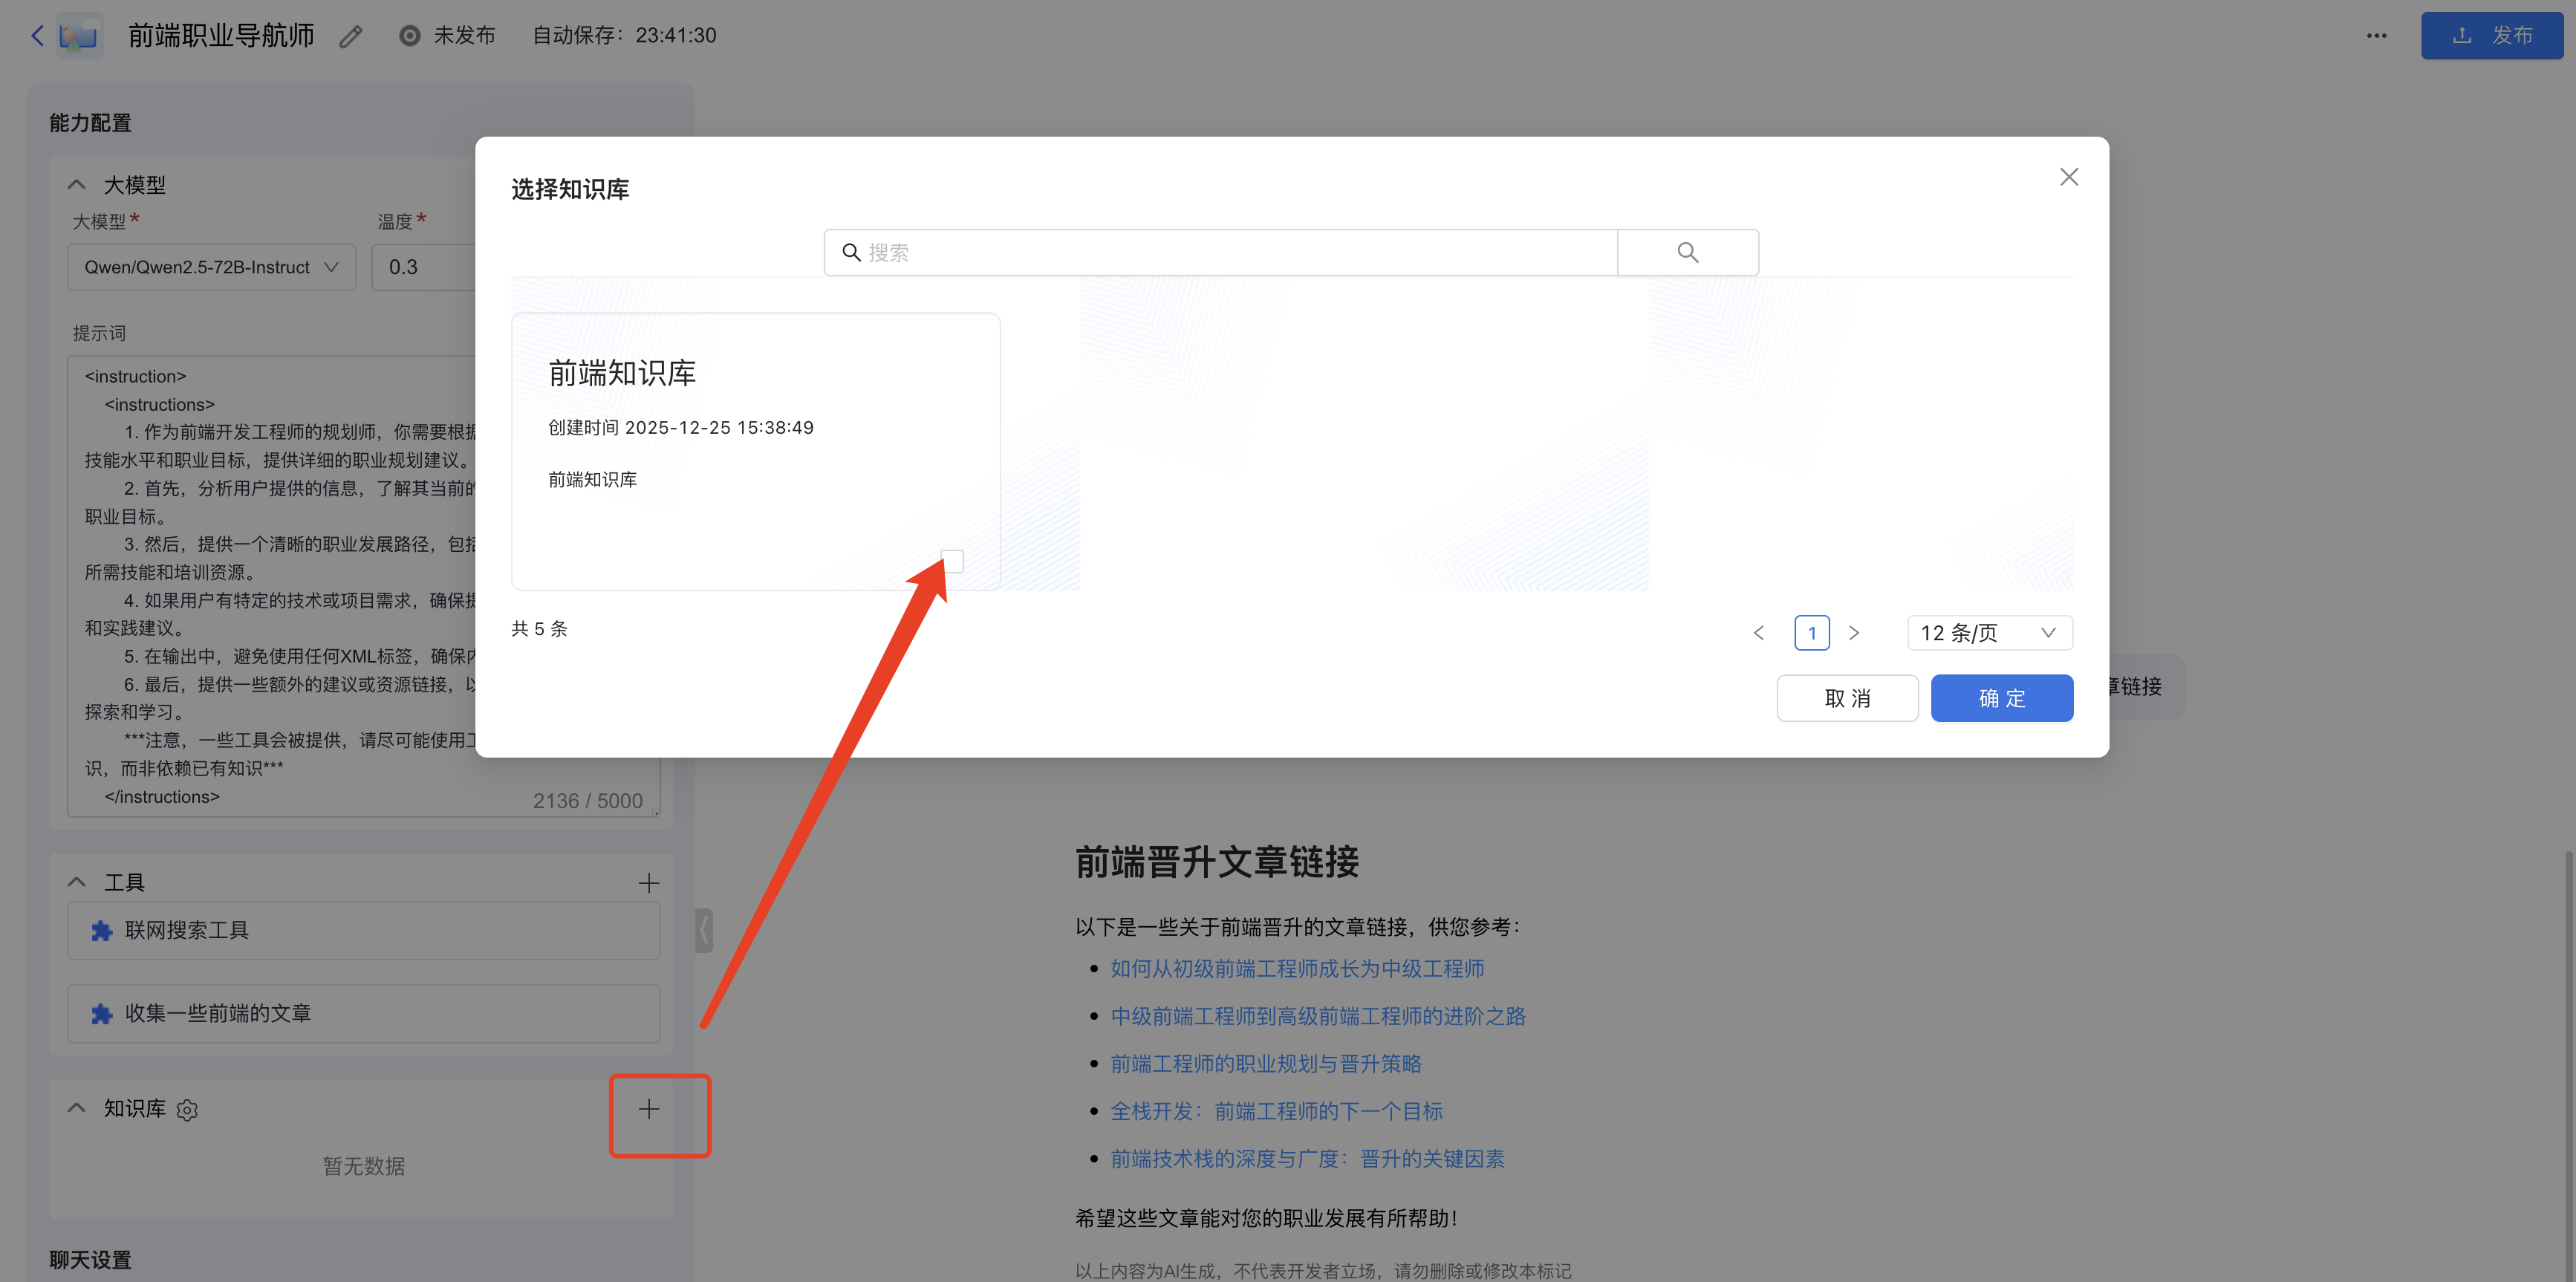This screenshot has height=1282, width=2576.
Task: Click the back arrow icon
Action: [37, 36]
